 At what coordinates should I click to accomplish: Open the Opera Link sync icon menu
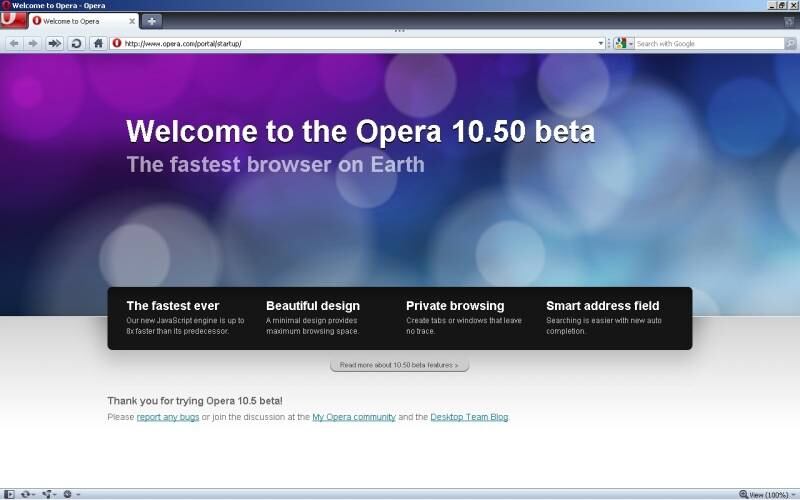point(27,494)
